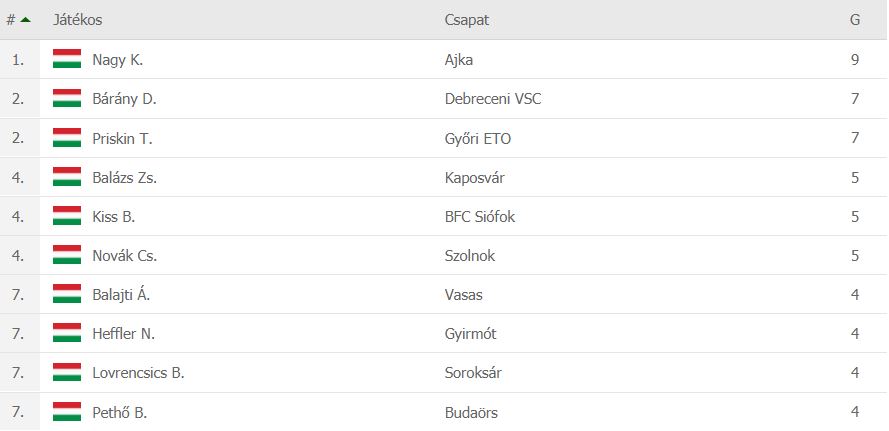Click the Hungarian flag beside Nagy K.
Screen dimensions: 889x431
[67, 59]
